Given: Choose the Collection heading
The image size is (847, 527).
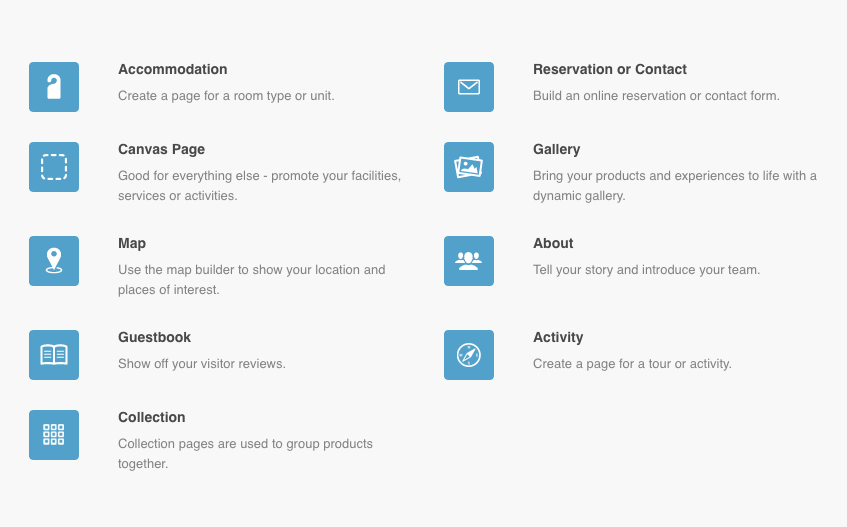Looking at the screenshot, I should click(x=152, y=417).
